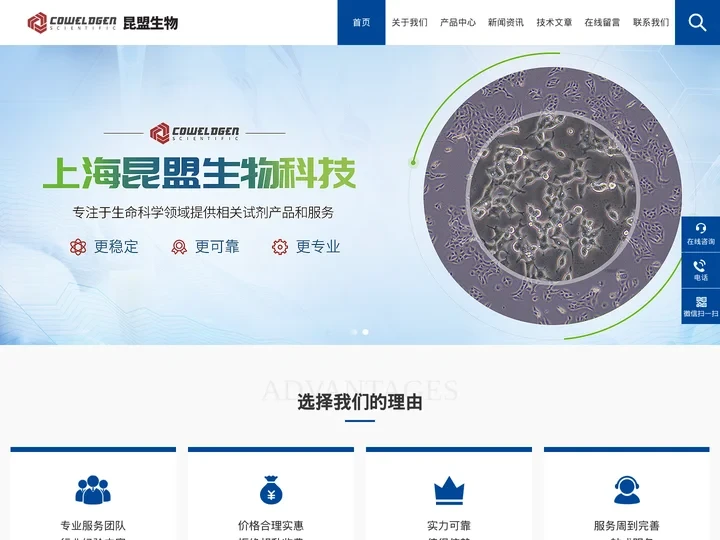This screenshot has width=720, height=540.
Task: Open the 联系我们 menu item
Action: pyautogui.click(x=651, y=22)
